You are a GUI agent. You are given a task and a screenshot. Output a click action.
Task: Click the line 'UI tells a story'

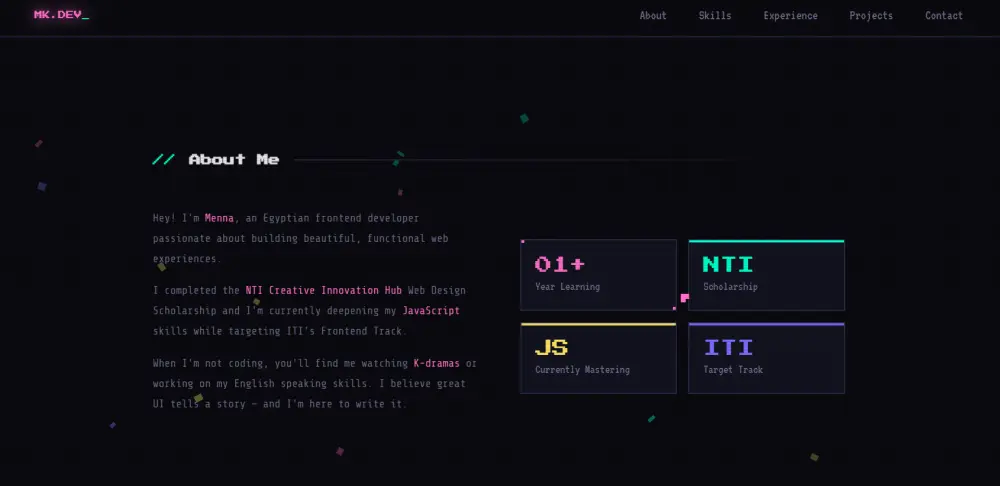tap(199, 404)
